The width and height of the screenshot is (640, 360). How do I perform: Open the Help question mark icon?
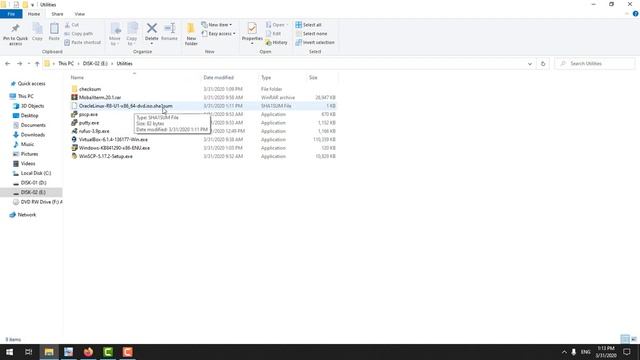636,14
